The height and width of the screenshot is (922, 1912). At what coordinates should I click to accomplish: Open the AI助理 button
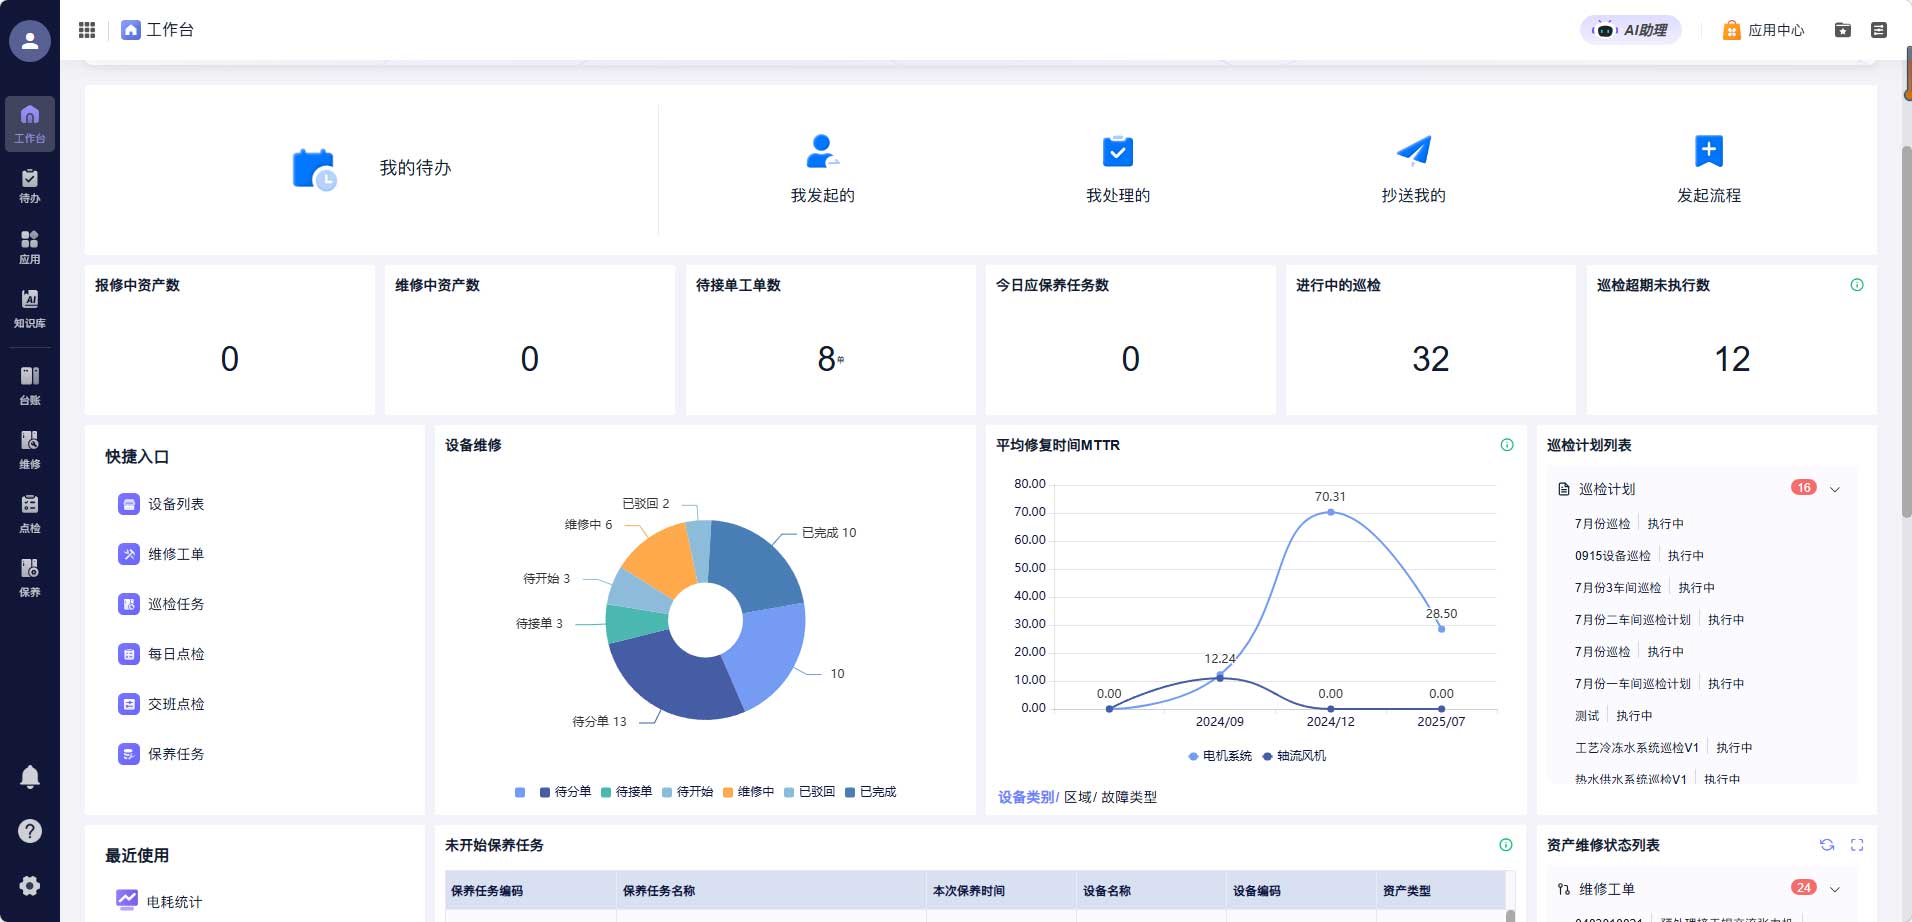(x=1631, y=30)
